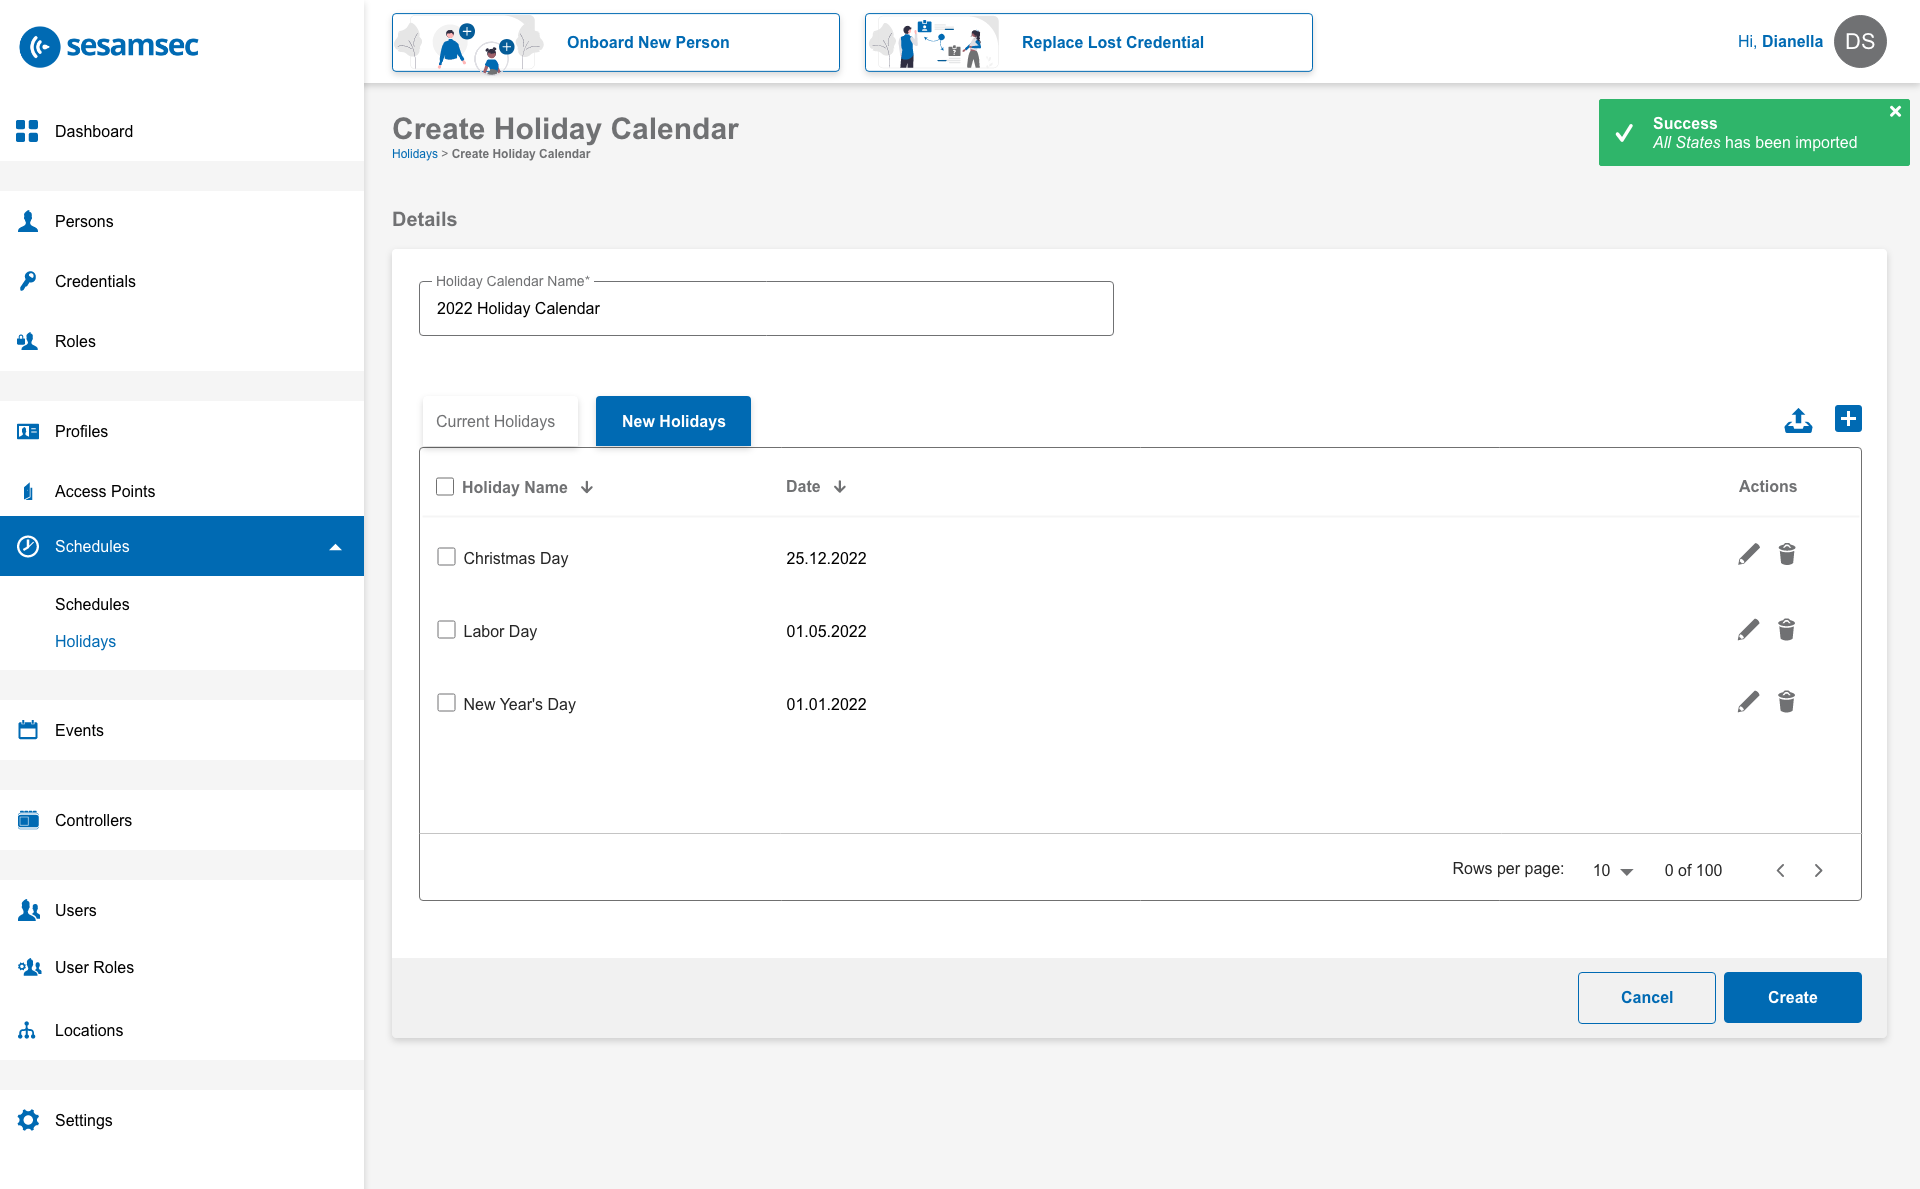Switch to Current Holidays tab
This screenshot has width=1920, height=1189.
pos(496,421)
